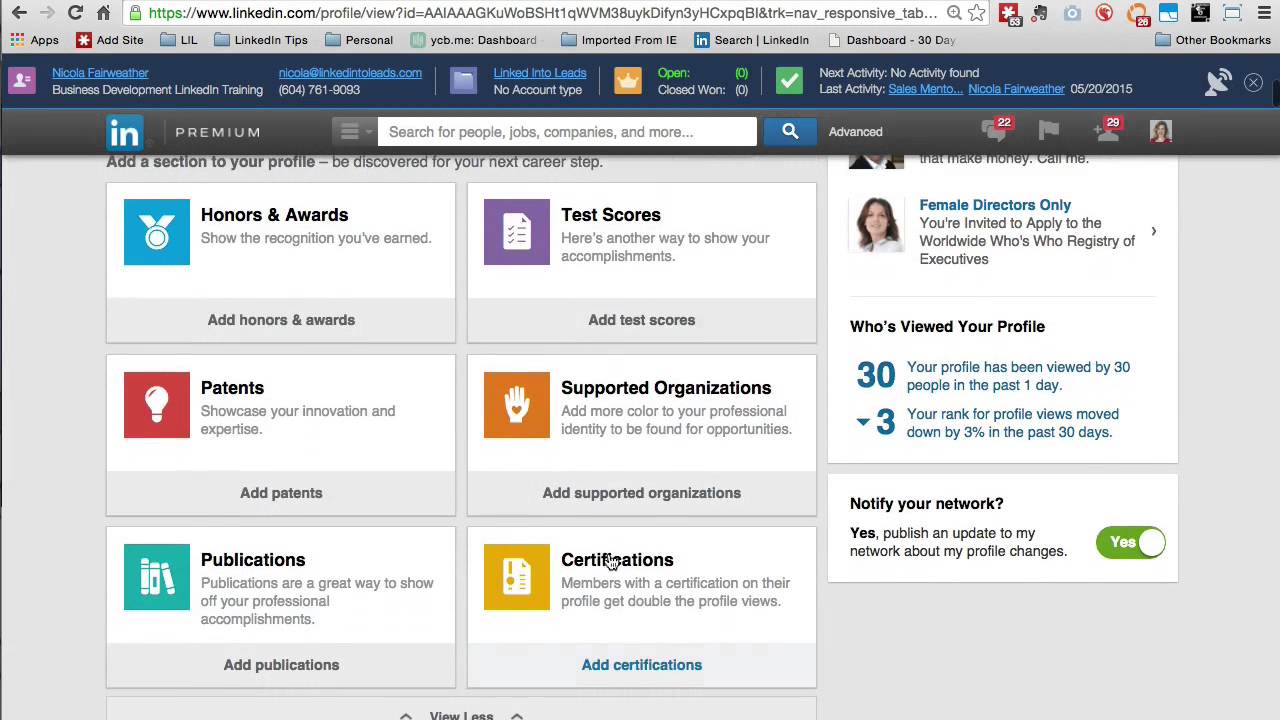Open the Personal bookmarks folder

(x=358, y=40)
